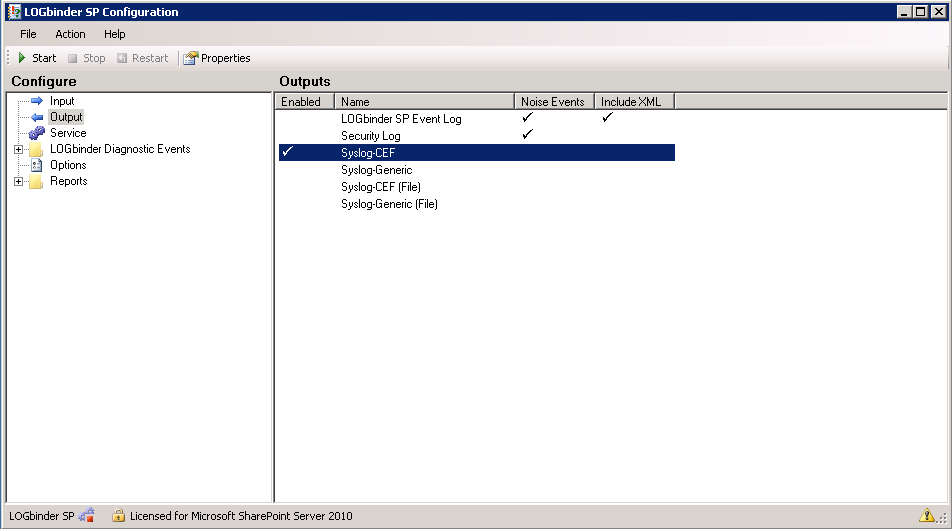This screenshot has width=952, height=529.
Task: Click the LOGbinder app icon in title bar
Action: (14, 12)
